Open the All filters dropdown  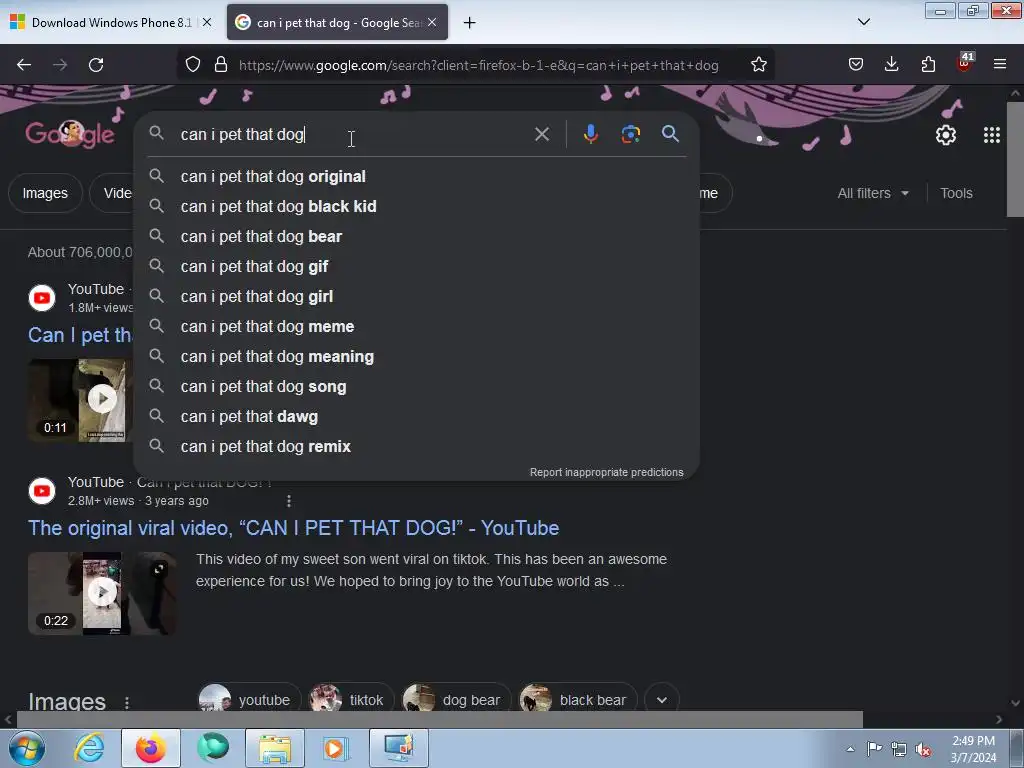click(873, 193)
